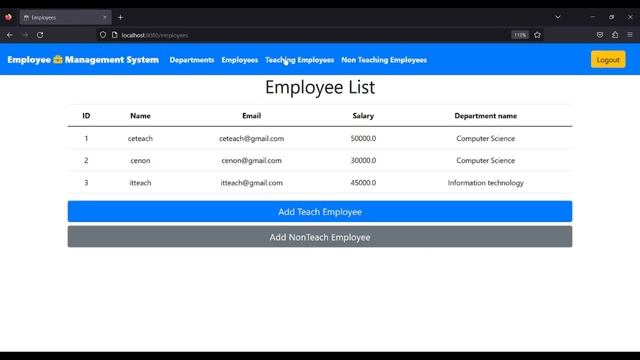Screen dimensions: 640x360
Task: Open Non Teaching Employees nav item
Action: point(384,60)
